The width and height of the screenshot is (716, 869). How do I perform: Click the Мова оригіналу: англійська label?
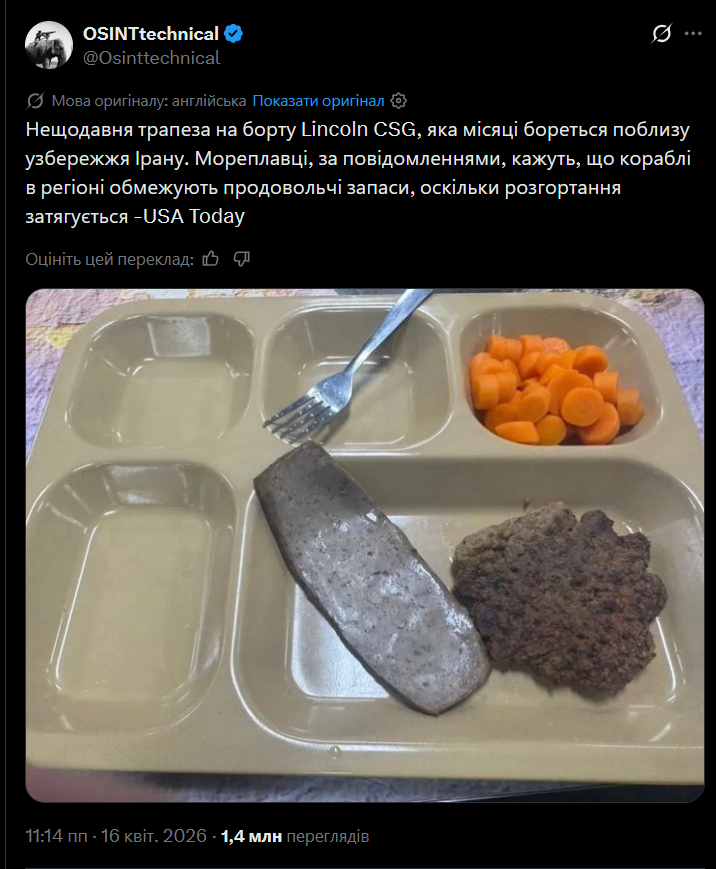click(x=149, y=101)
